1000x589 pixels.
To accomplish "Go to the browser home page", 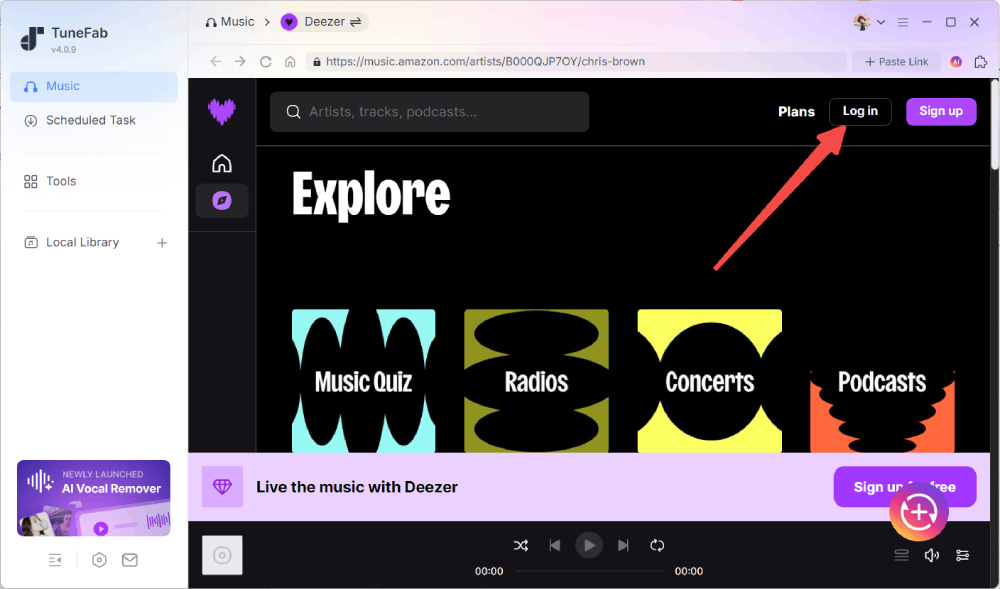I will pyautogui.click(x=290, y=62).
